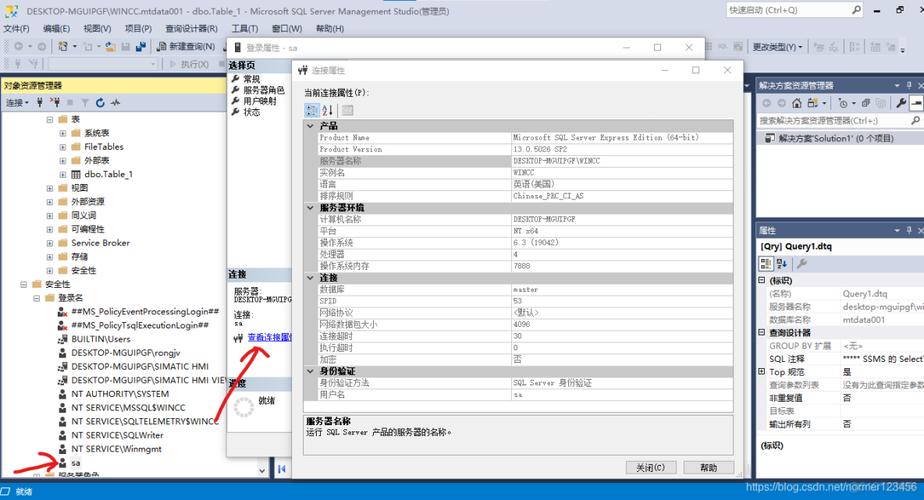Click 帮助 button in Connection Properties
The image size is (924, 500).
pyautogui.click(x=708, y=468)
